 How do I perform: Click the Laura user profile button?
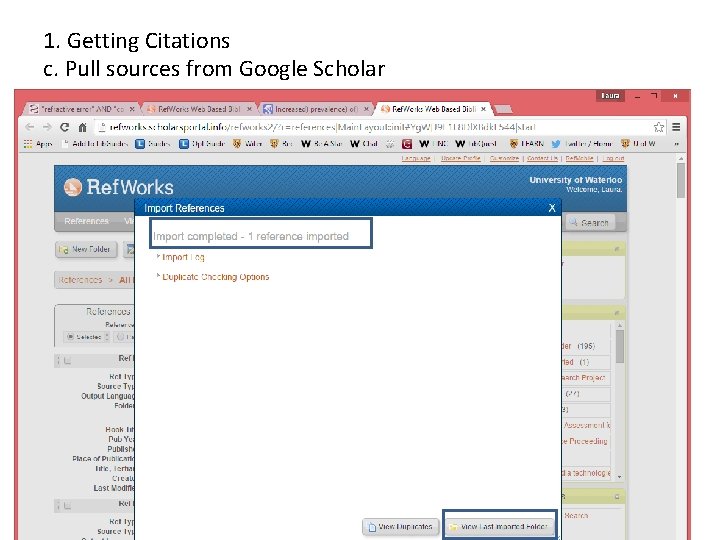(610, 96)
